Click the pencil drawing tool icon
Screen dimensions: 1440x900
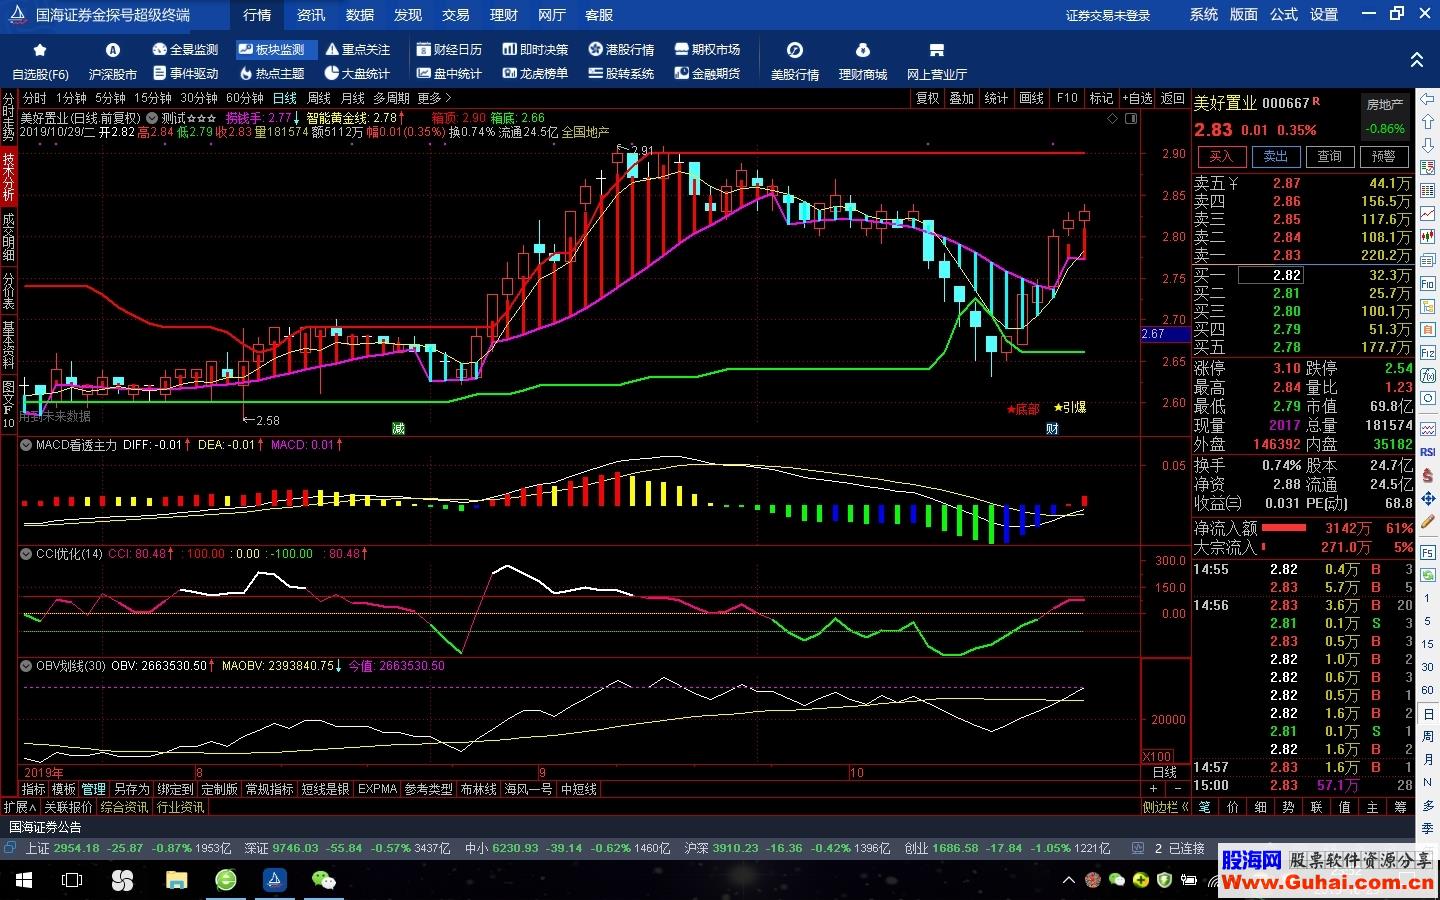point(1428,521)
